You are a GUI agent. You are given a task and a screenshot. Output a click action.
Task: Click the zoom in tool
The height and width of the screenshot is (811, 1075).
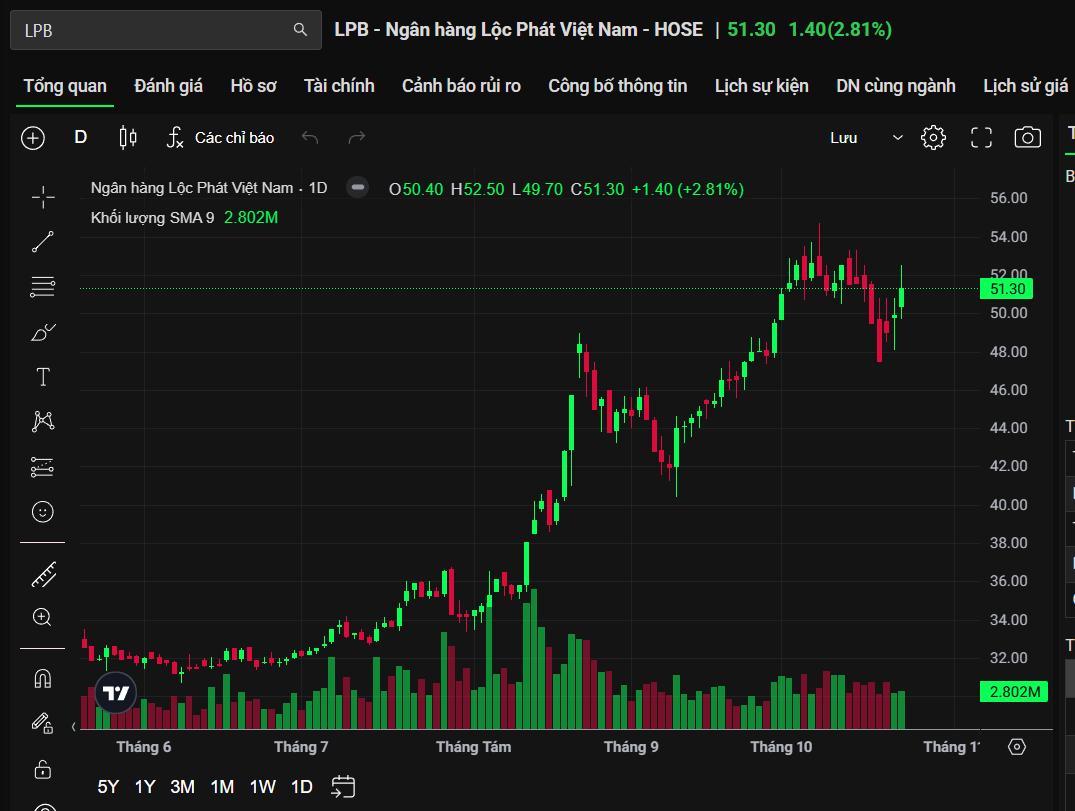(43, 617)
